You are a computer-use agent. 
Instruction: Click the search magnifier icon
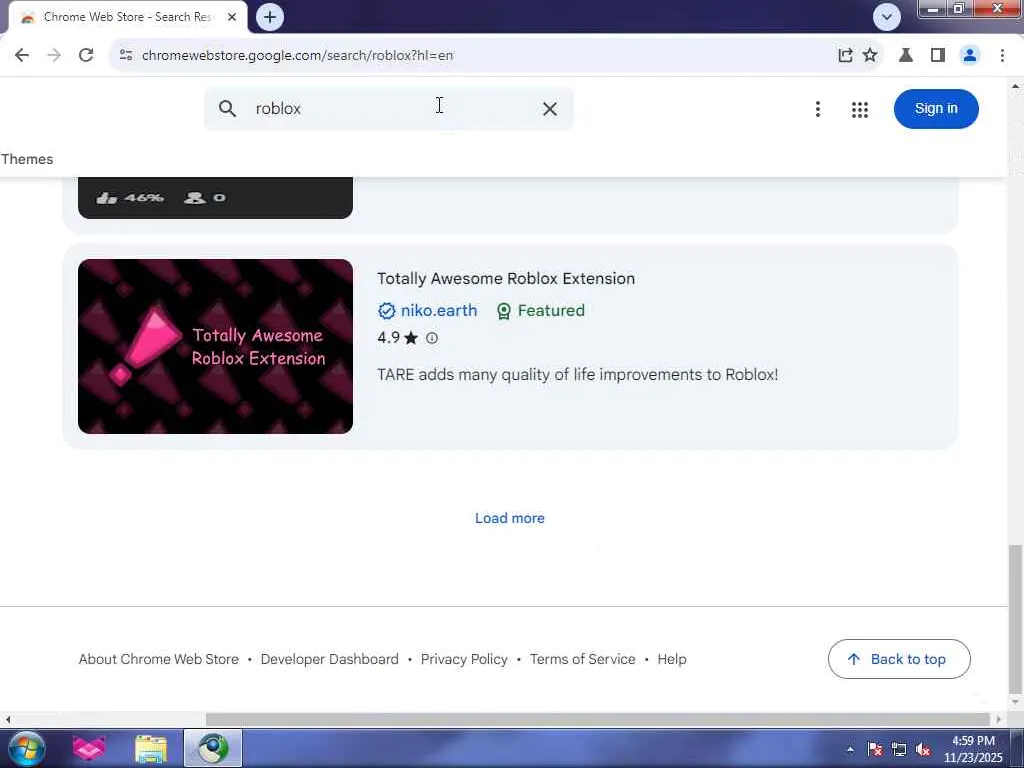tap(227, 108)
